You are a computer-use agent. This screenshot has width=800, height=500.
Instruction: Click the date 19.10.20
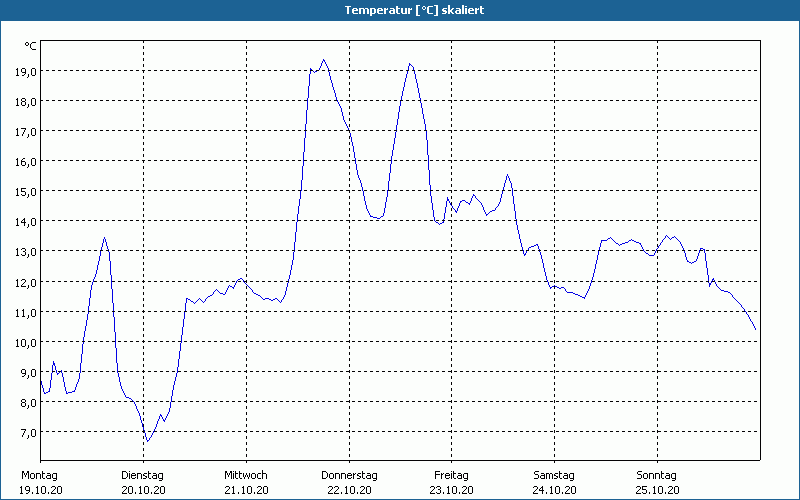(x=41, y=490)
